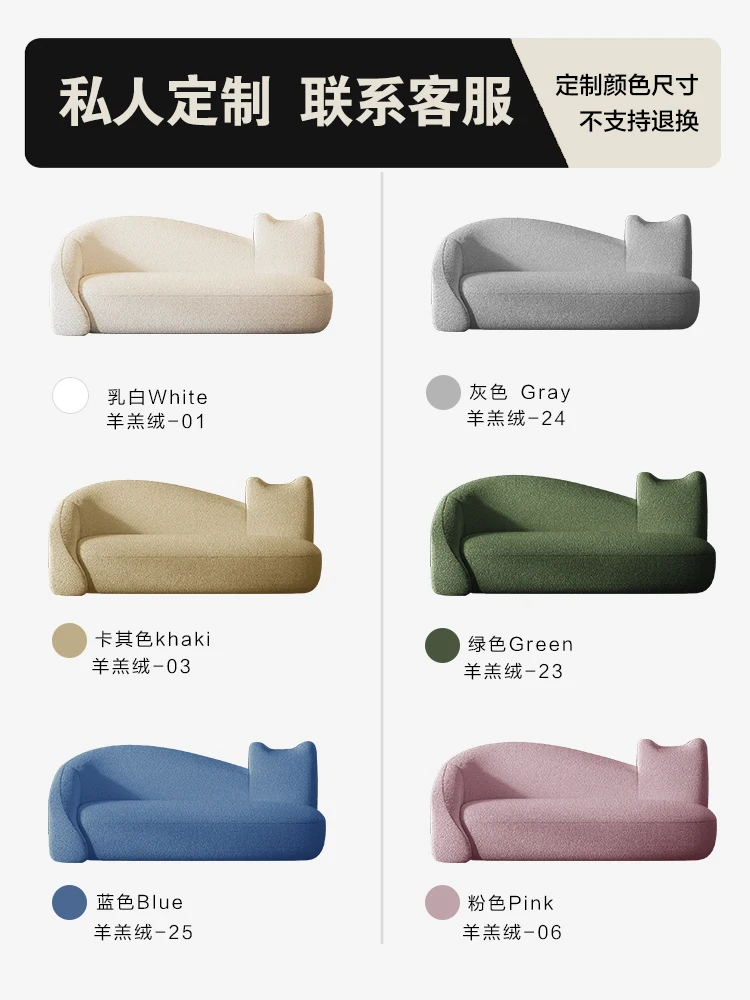
Task: Choose the pink color swatch circle
Action: click(x=442, y=902)
